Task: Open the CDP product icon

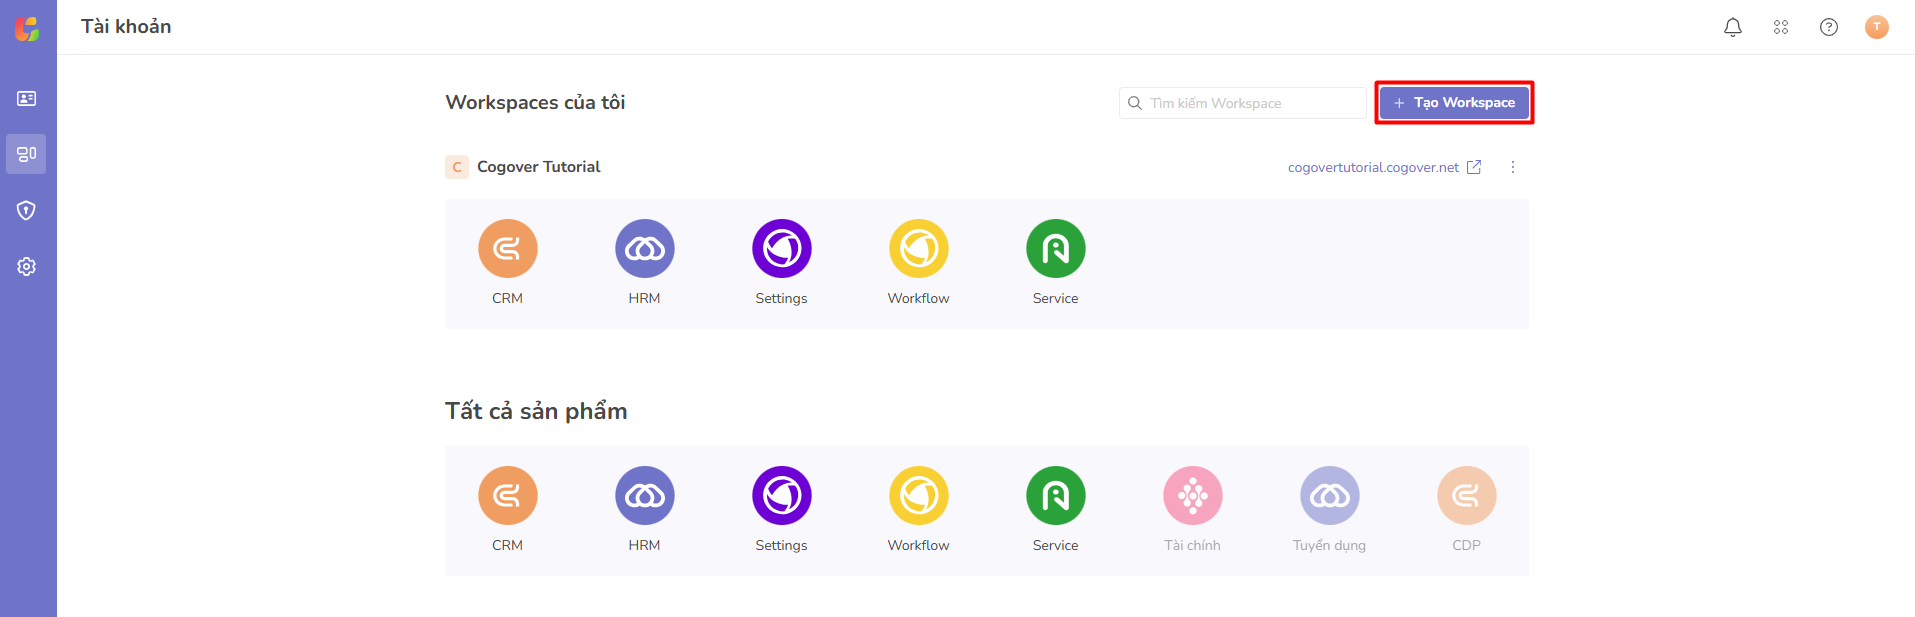Action: (x=1467, y=496)
